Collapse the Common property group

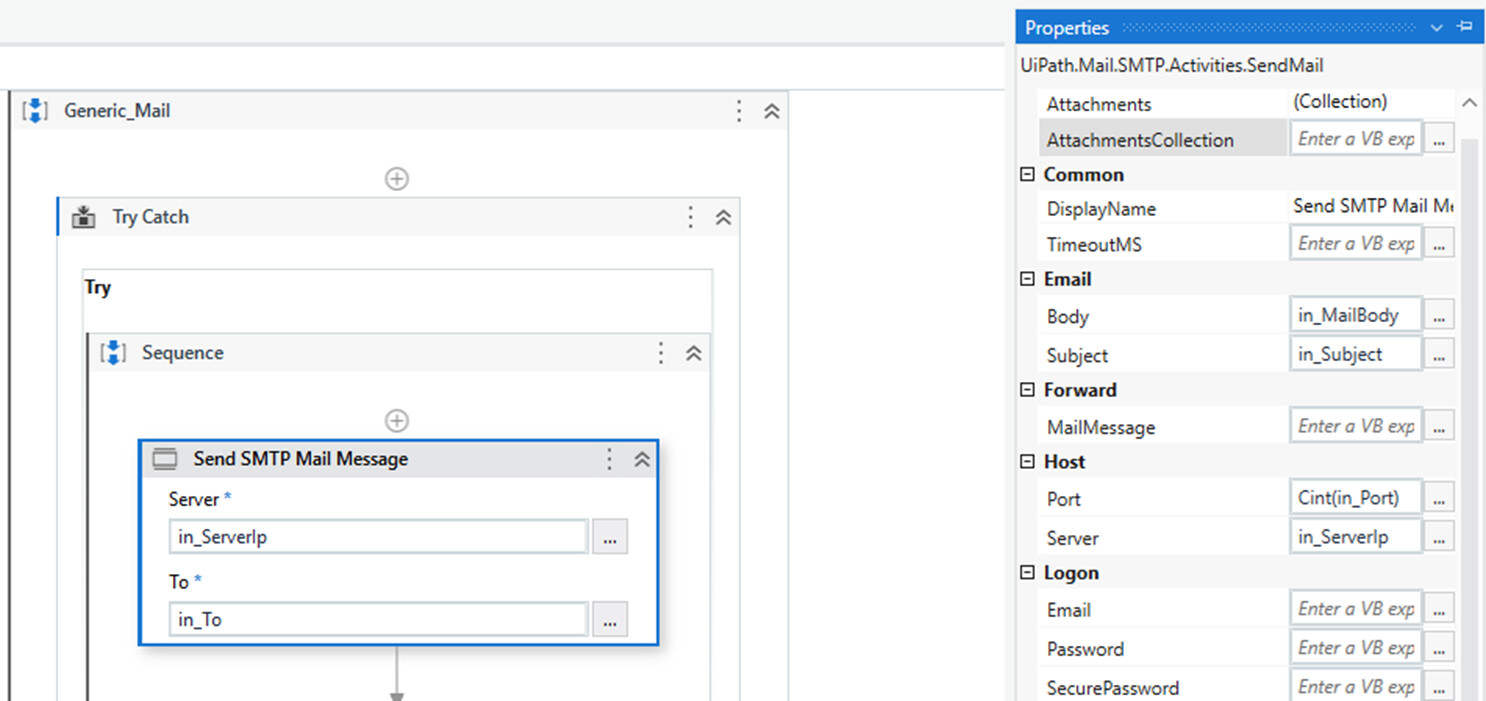click(x=1027, y=174)
